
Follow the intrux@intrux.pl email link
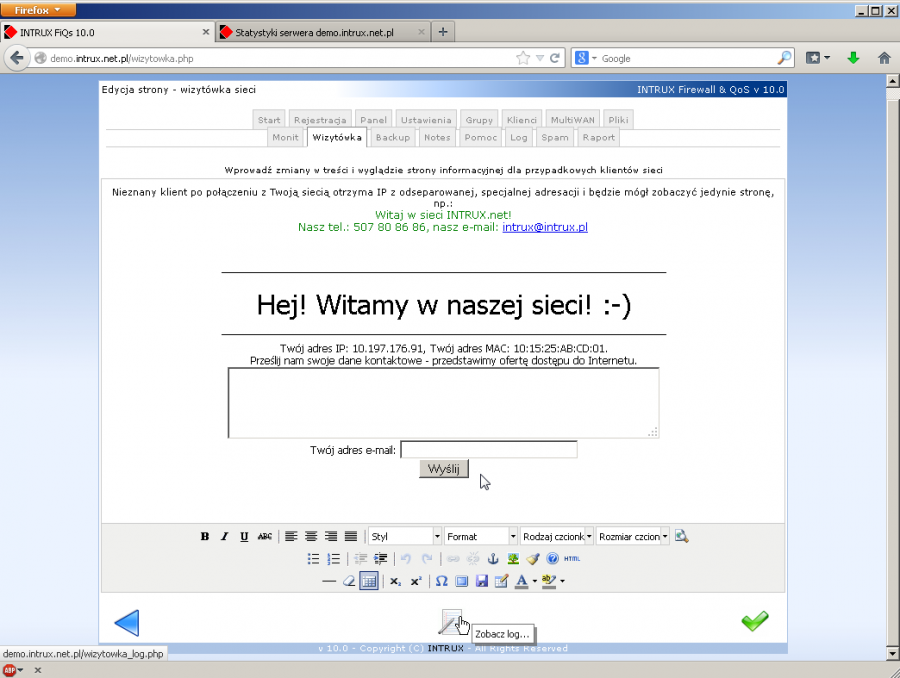click(x=545, y=227)
